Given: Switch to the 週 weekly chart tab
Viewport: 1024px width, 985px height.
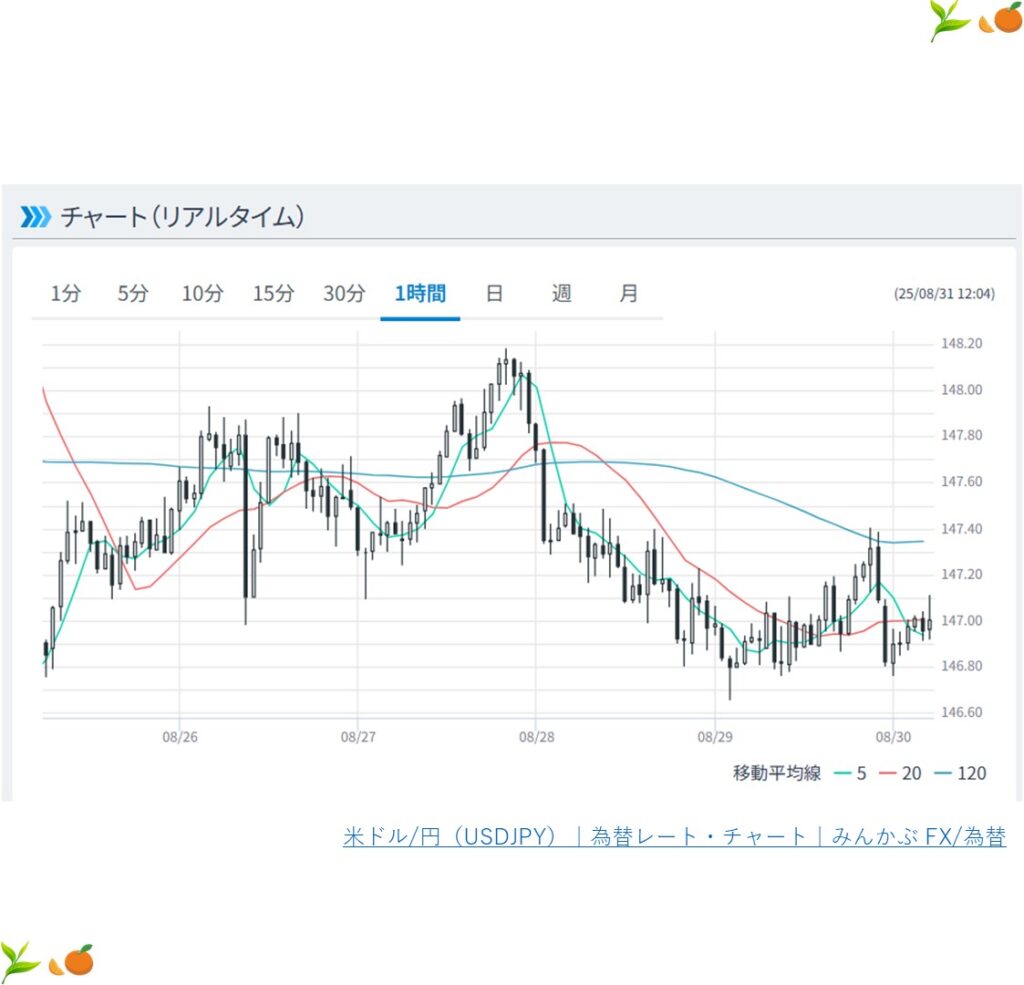Looking at the screenshot, I should click(x=562, y=293).
